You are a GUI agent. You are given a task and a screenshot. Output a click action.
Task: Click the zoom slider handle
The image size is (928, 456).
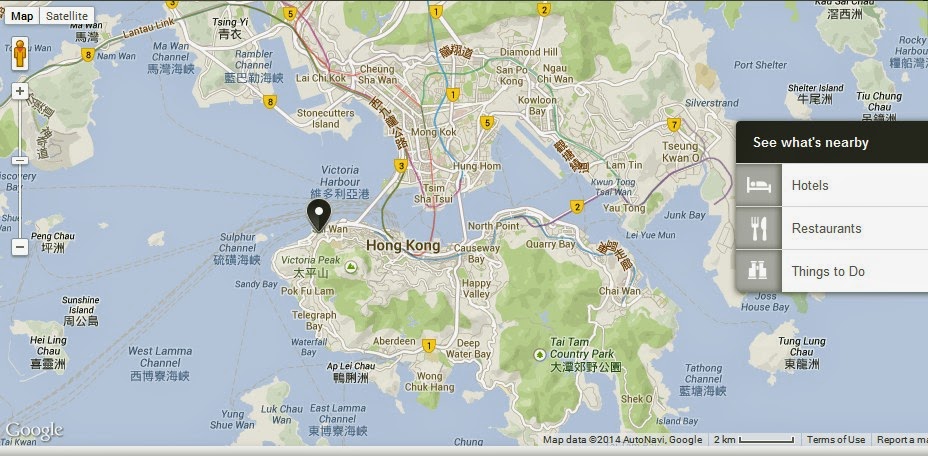point(20,160)
